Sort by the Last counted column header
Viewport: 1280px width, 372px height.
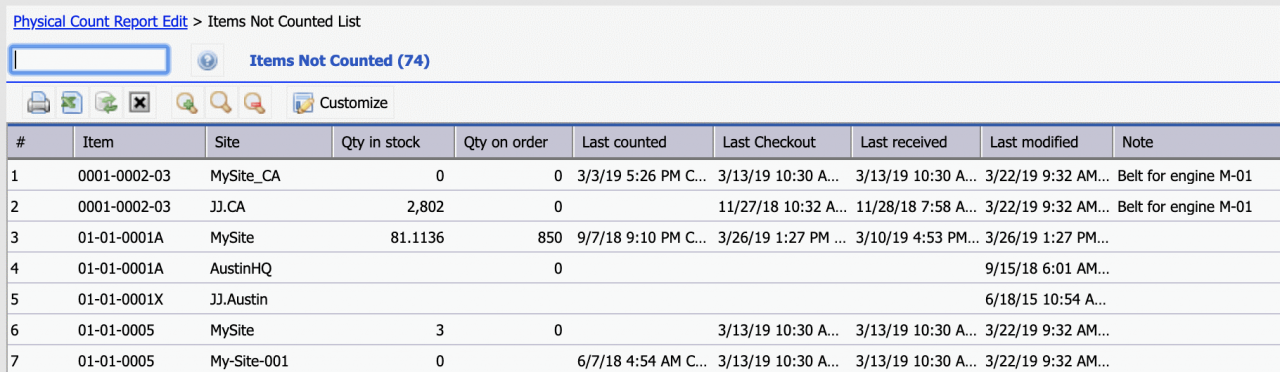coord(643,142)
